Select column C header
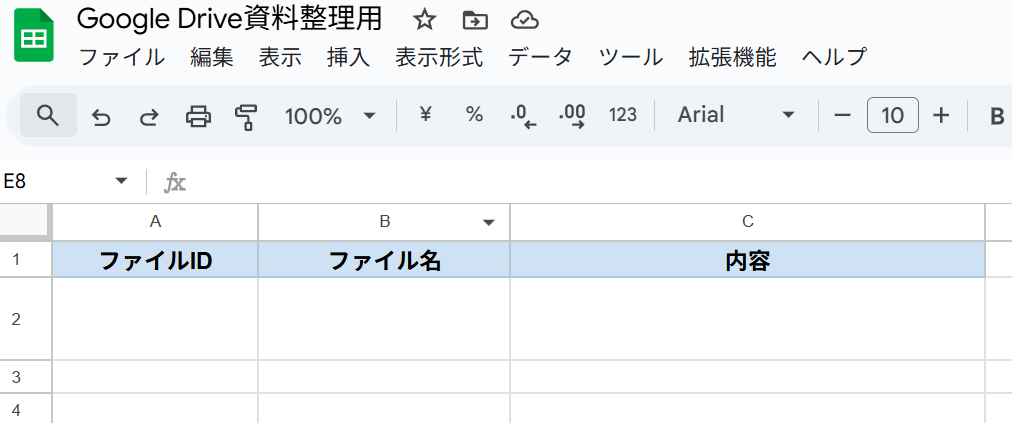This screenshot has width=1012, height=423. click(747, 222)
